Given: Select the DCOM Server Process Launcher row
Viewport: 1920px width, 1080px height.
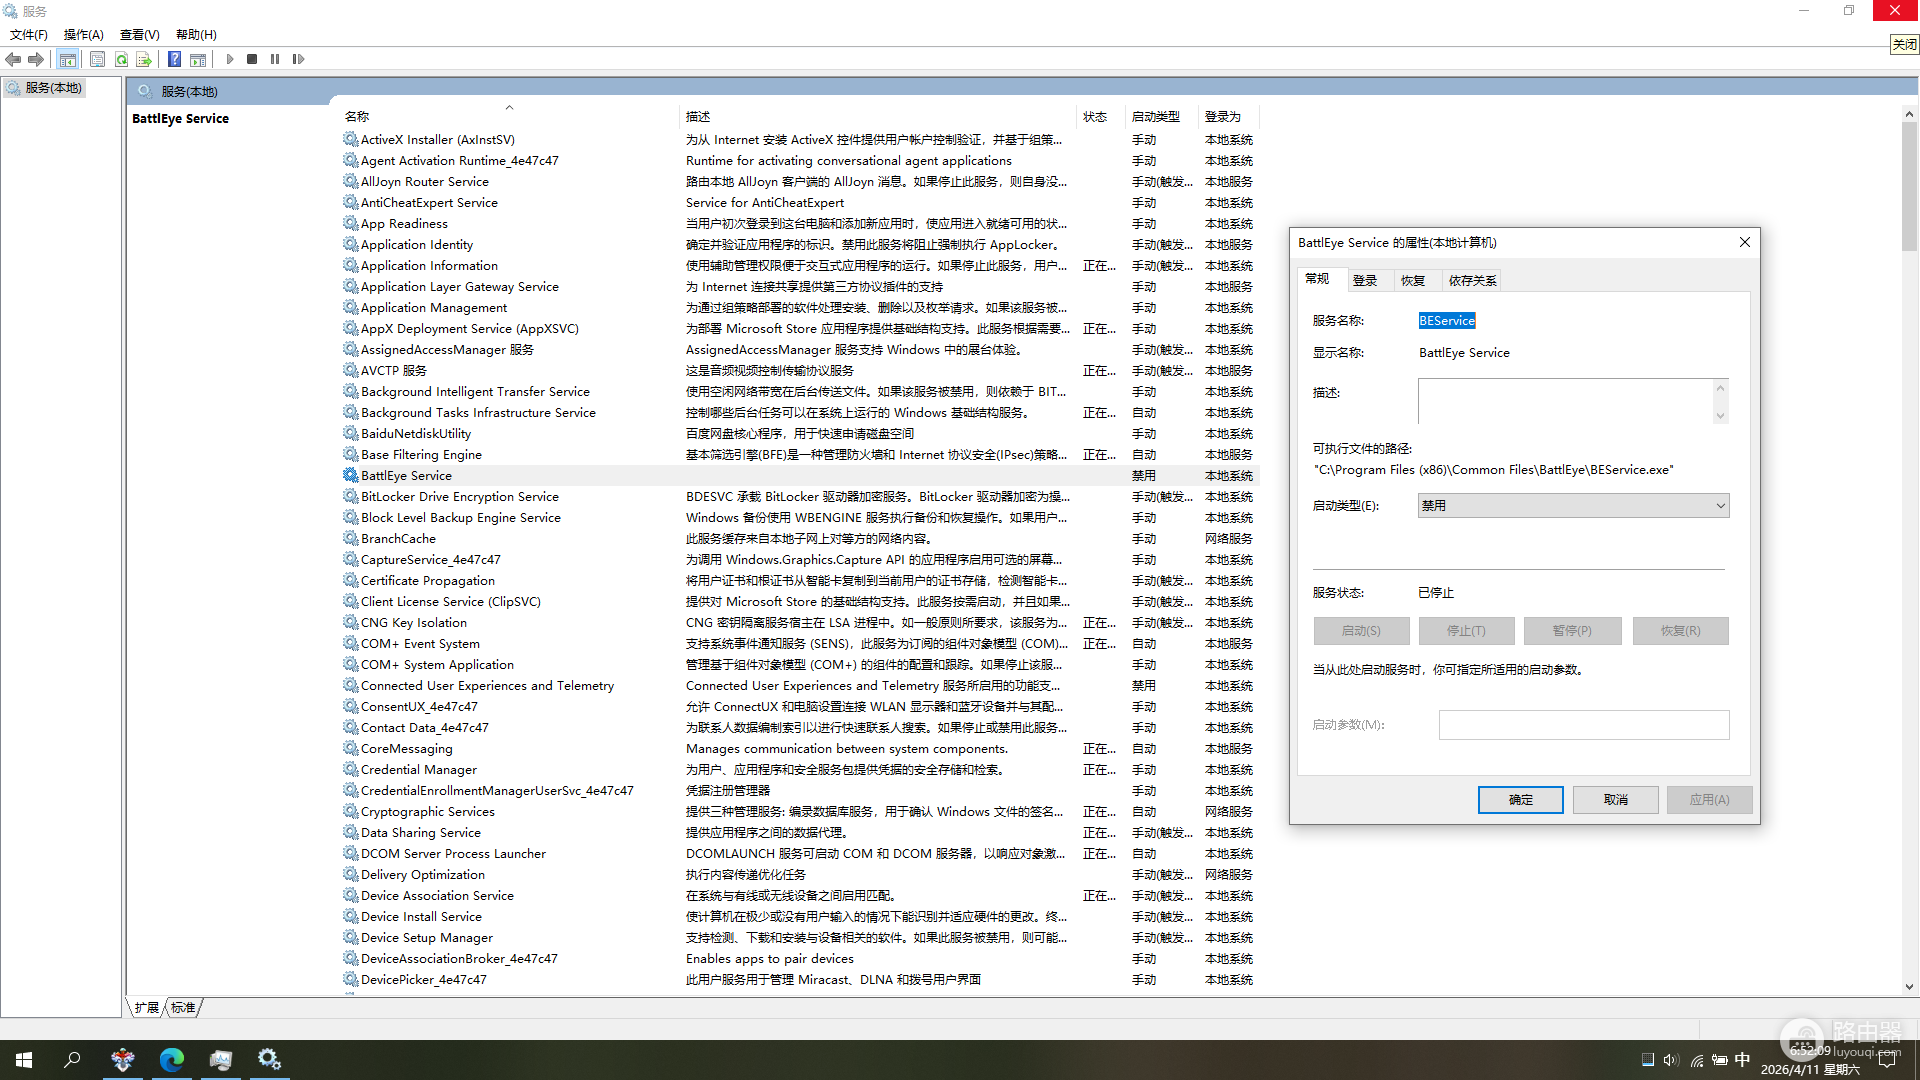Looking at the screenshot, I should [x=799, y=853].
